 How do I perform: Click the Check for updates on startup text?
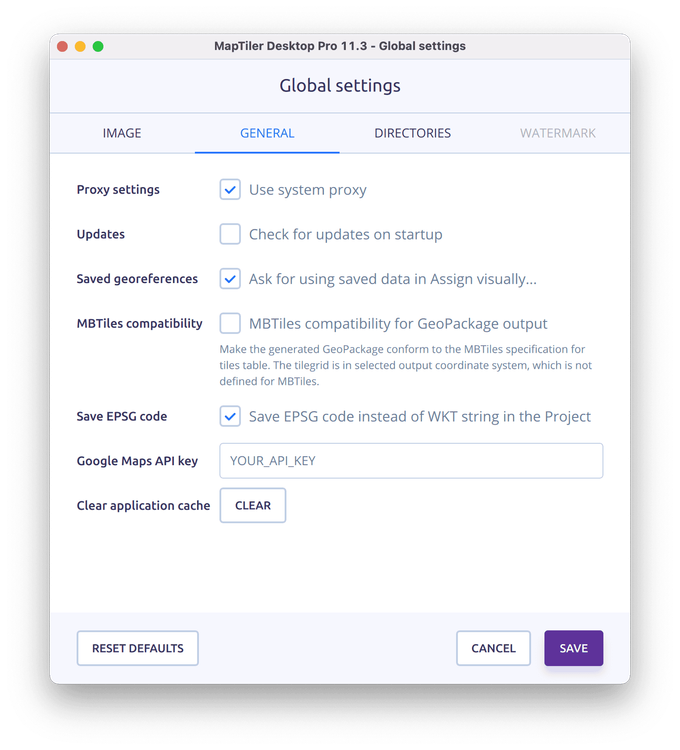click(345, 234)
